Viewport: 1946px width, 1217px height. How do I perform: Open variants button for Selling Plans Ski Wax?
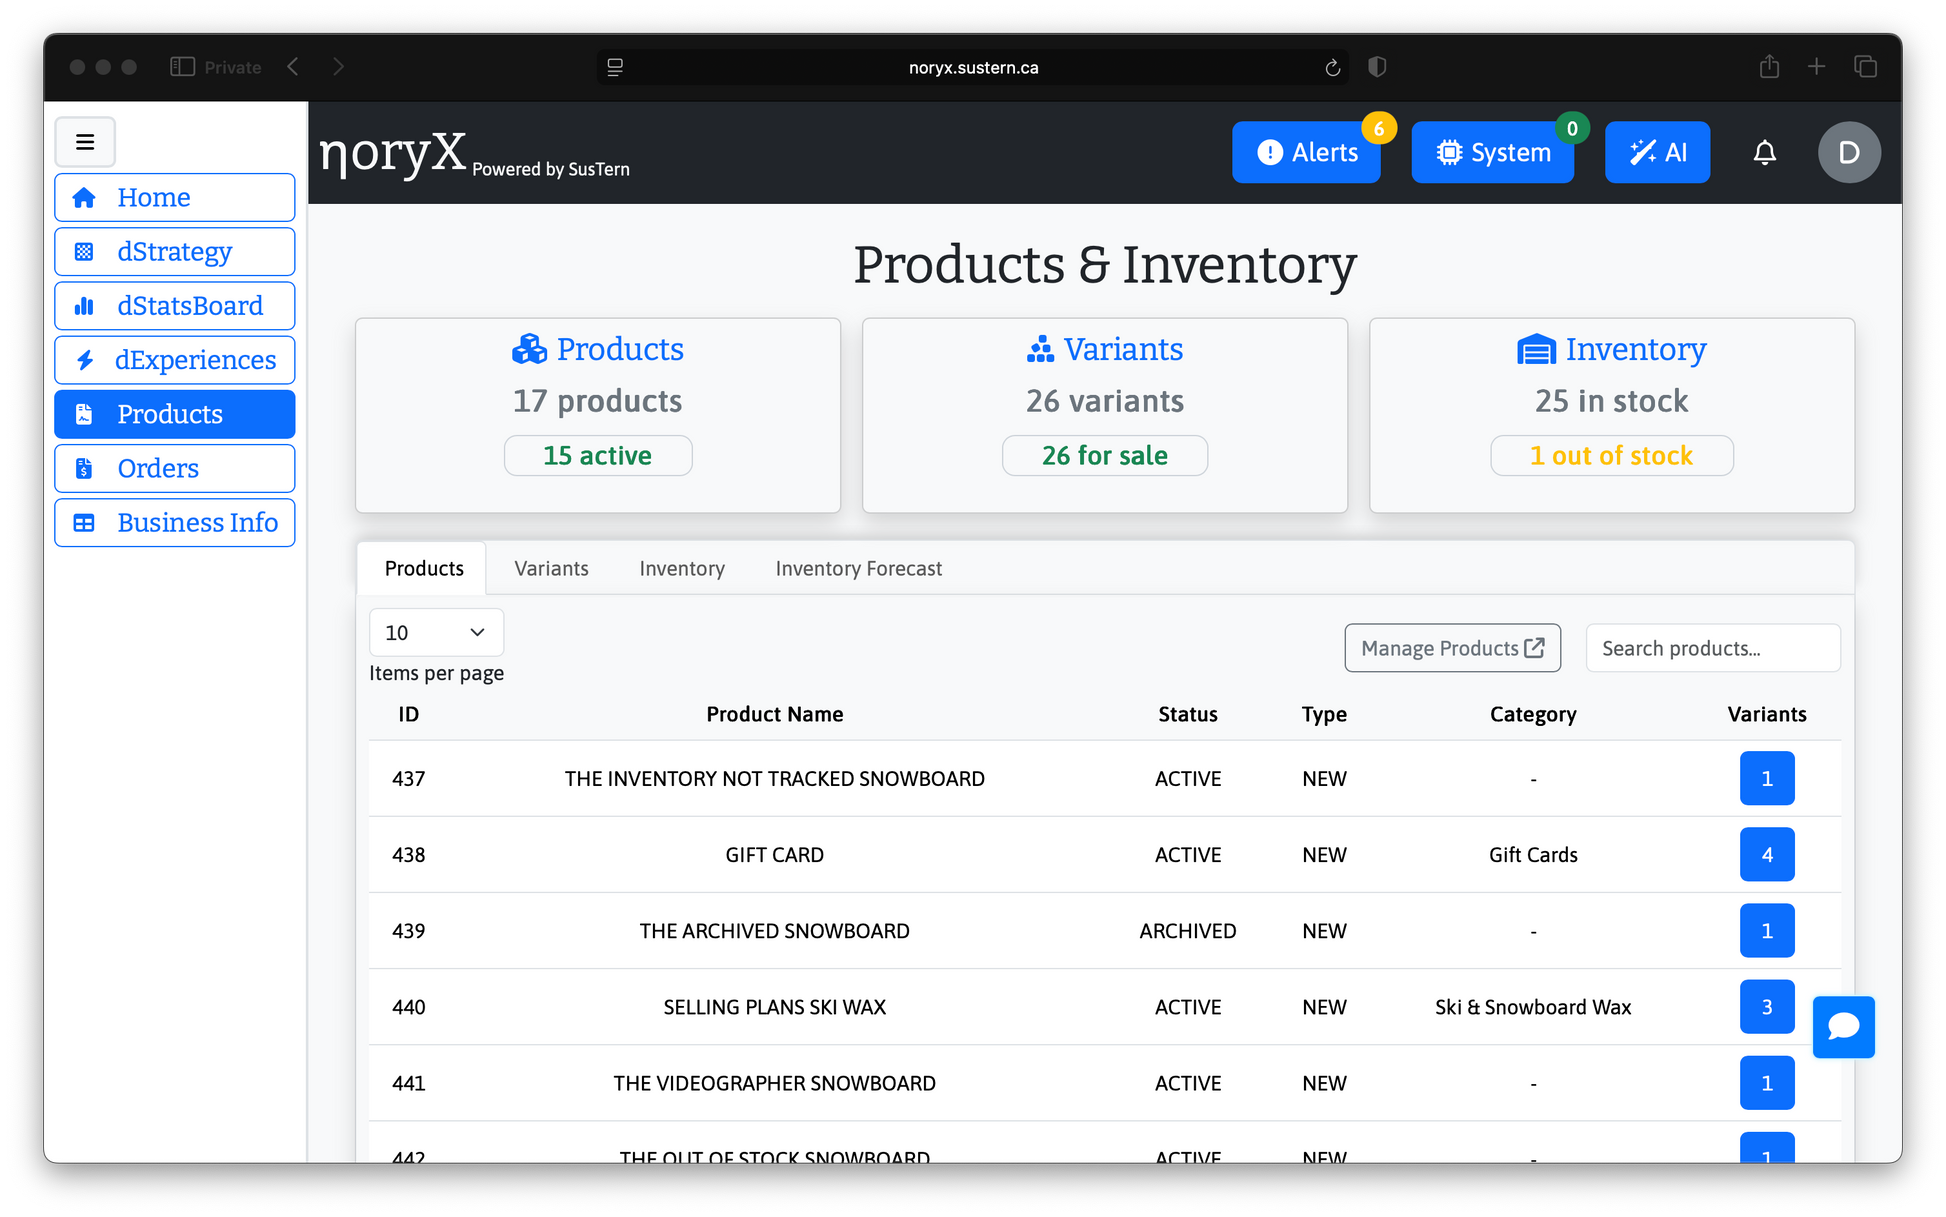1767,1007
